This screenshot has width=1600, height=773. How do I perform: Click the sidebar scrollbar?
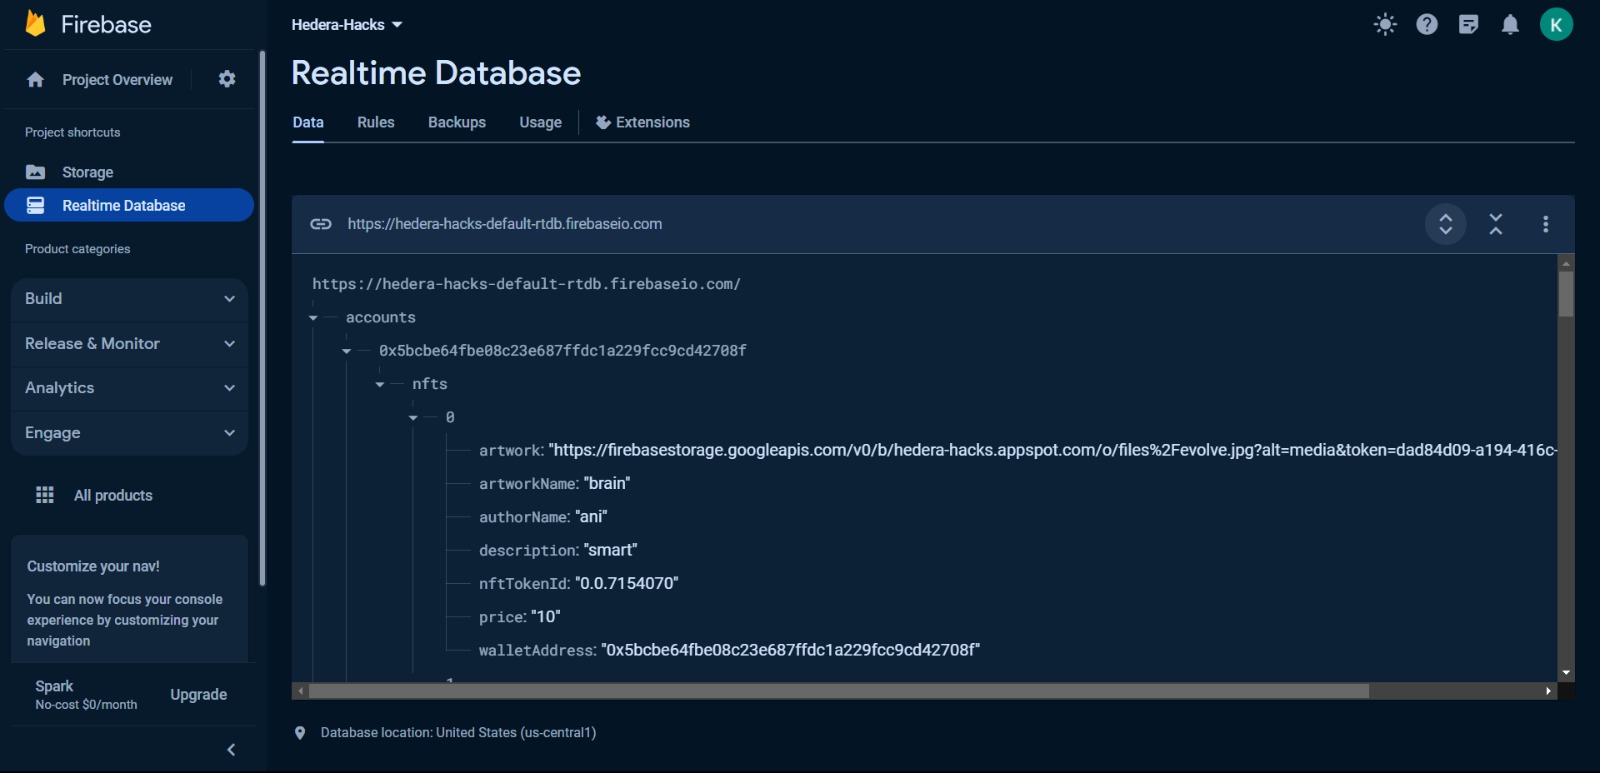point(262,318)
